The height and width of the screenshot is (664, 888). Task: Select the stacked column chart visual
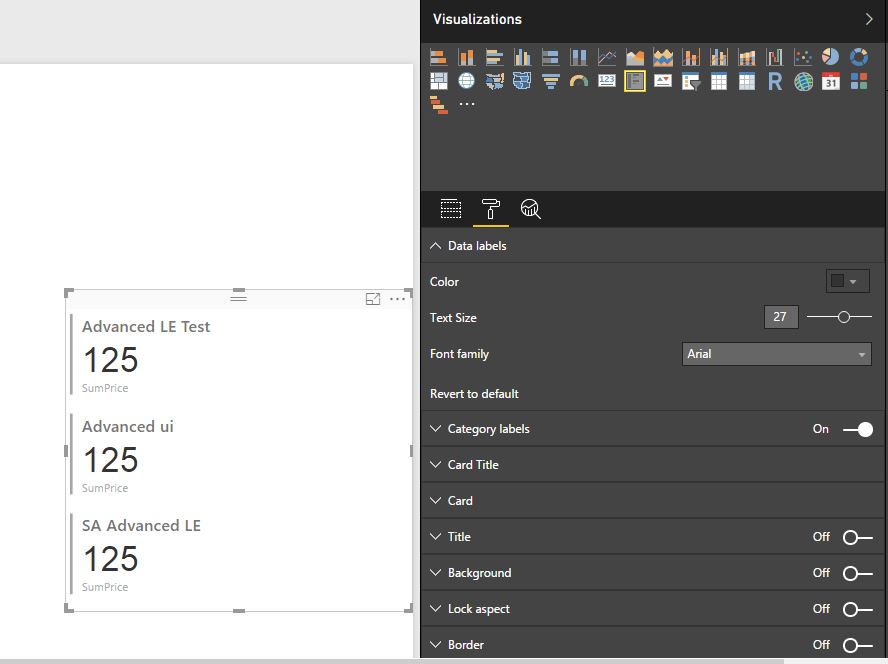[x=467, y=57]
